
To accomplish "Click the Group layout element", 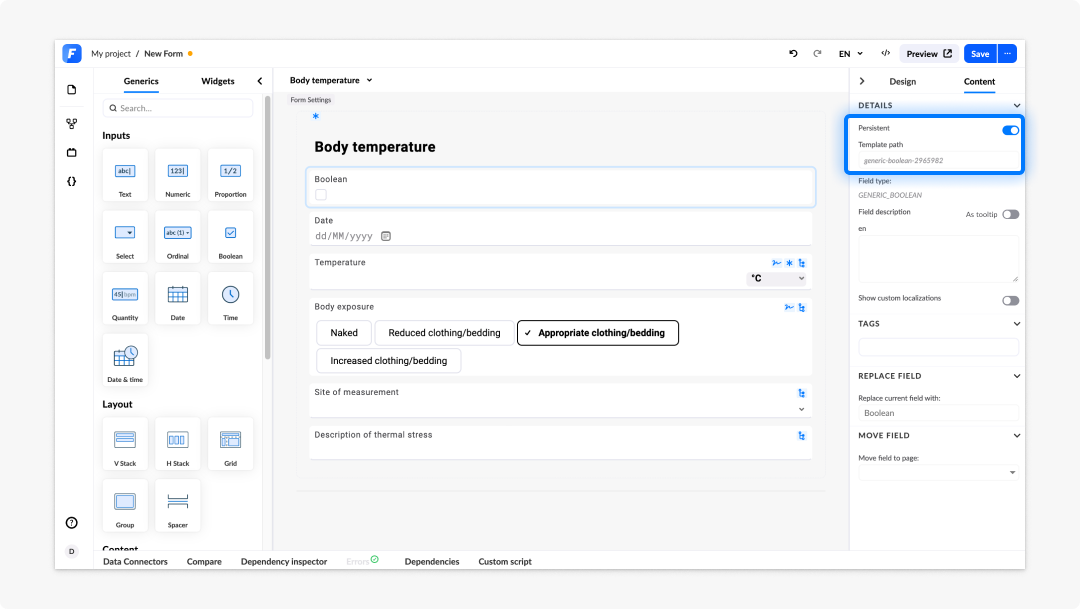I will pyautogui.click(x=125, y=506).
